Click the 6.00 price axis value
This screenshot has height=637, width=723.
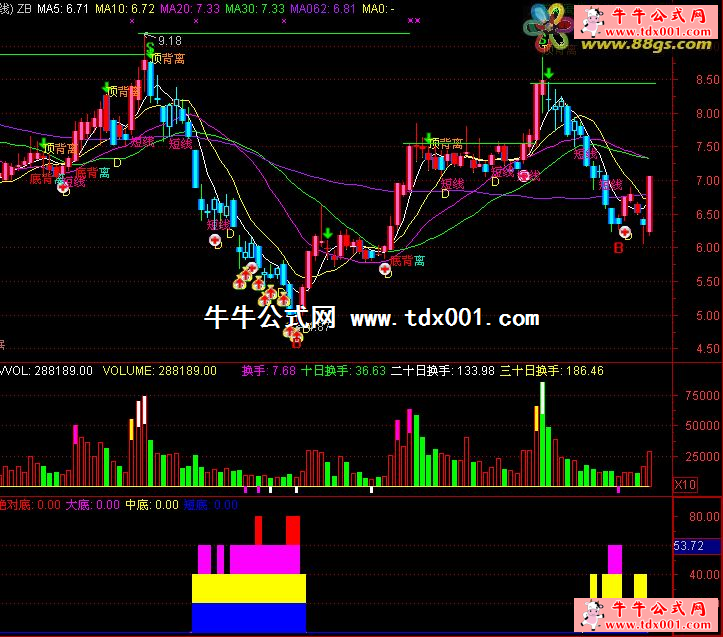707,248
